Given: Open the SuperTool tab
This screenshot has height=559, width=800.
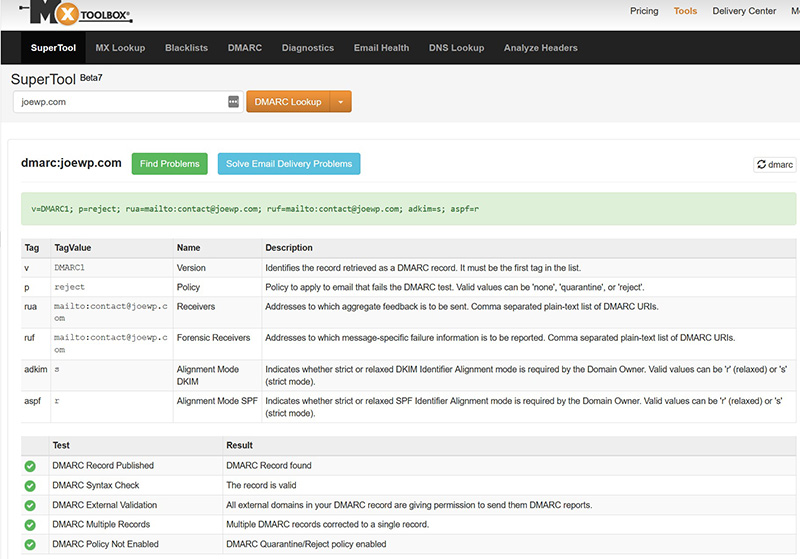Looking at the screenshot, I should (x=52, y=48).
